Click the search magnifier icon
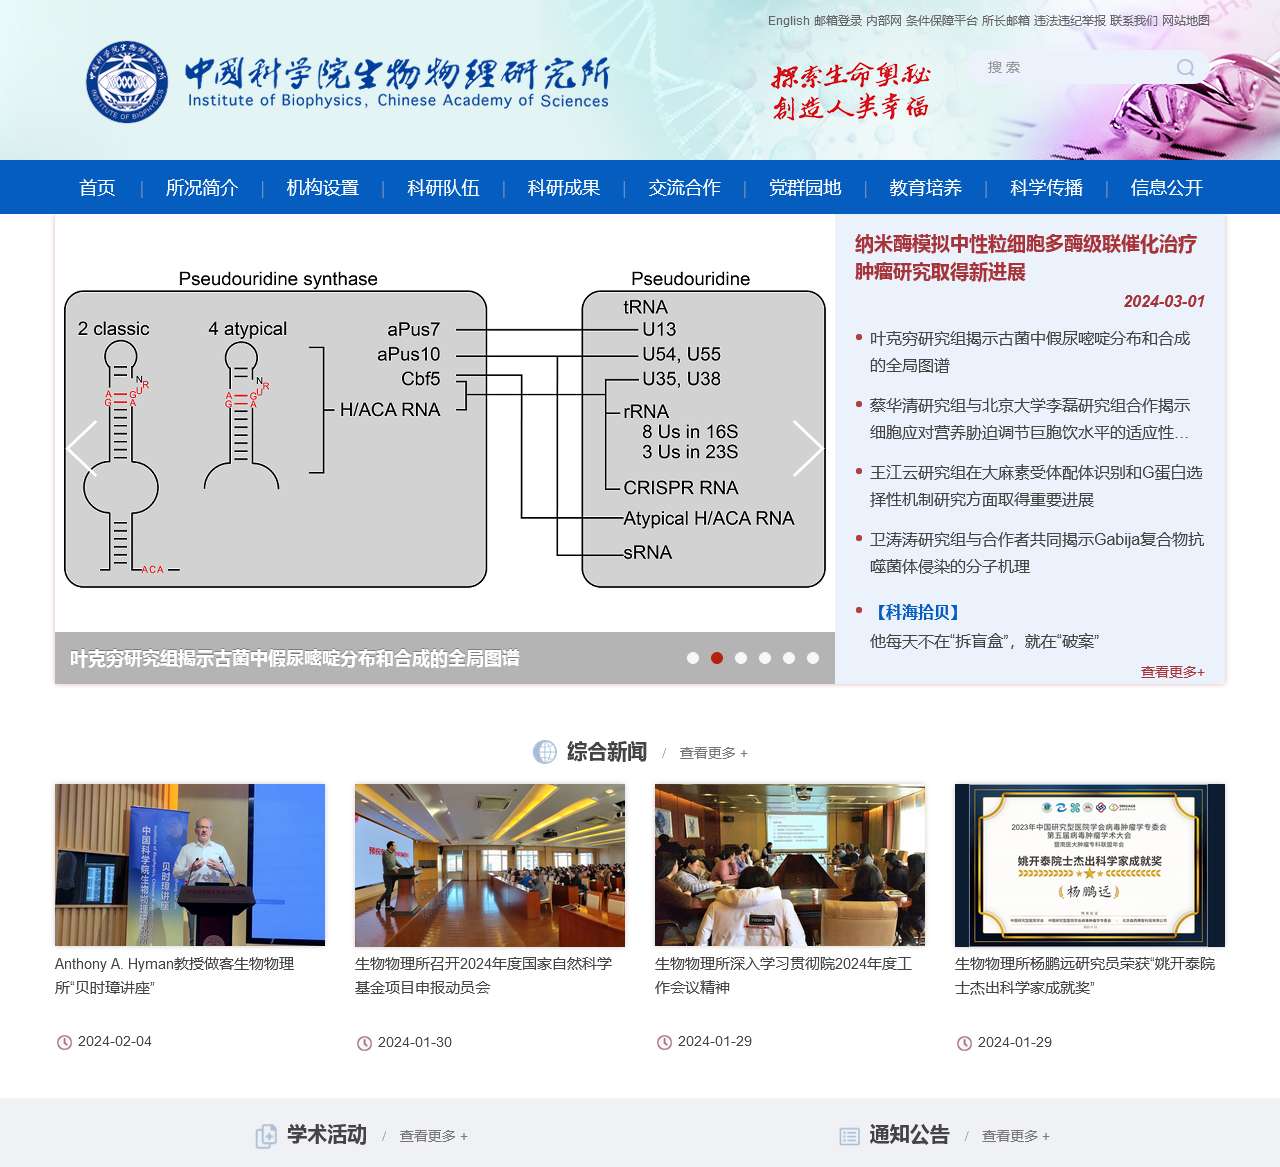Viewport: 1280px width, 1167px height. tap(1185, 67)
